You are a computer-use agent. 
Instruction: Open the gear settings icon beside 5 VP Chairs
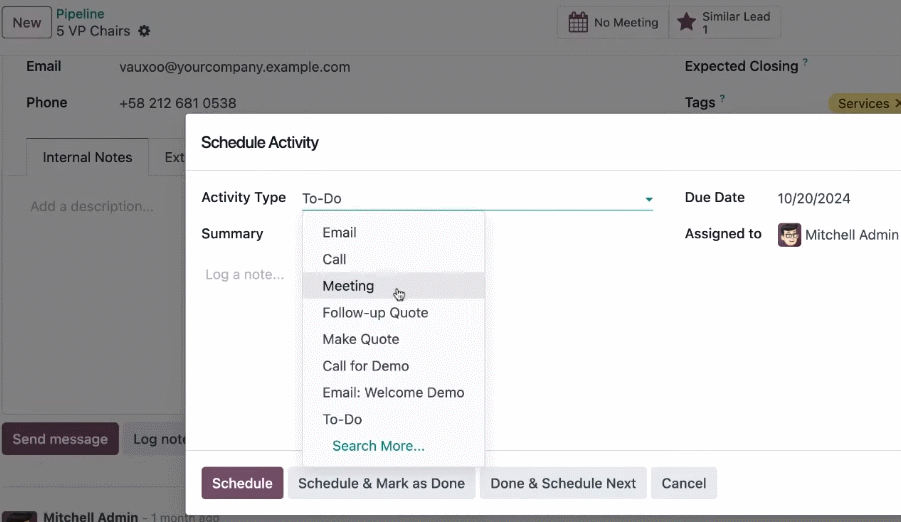144,31
